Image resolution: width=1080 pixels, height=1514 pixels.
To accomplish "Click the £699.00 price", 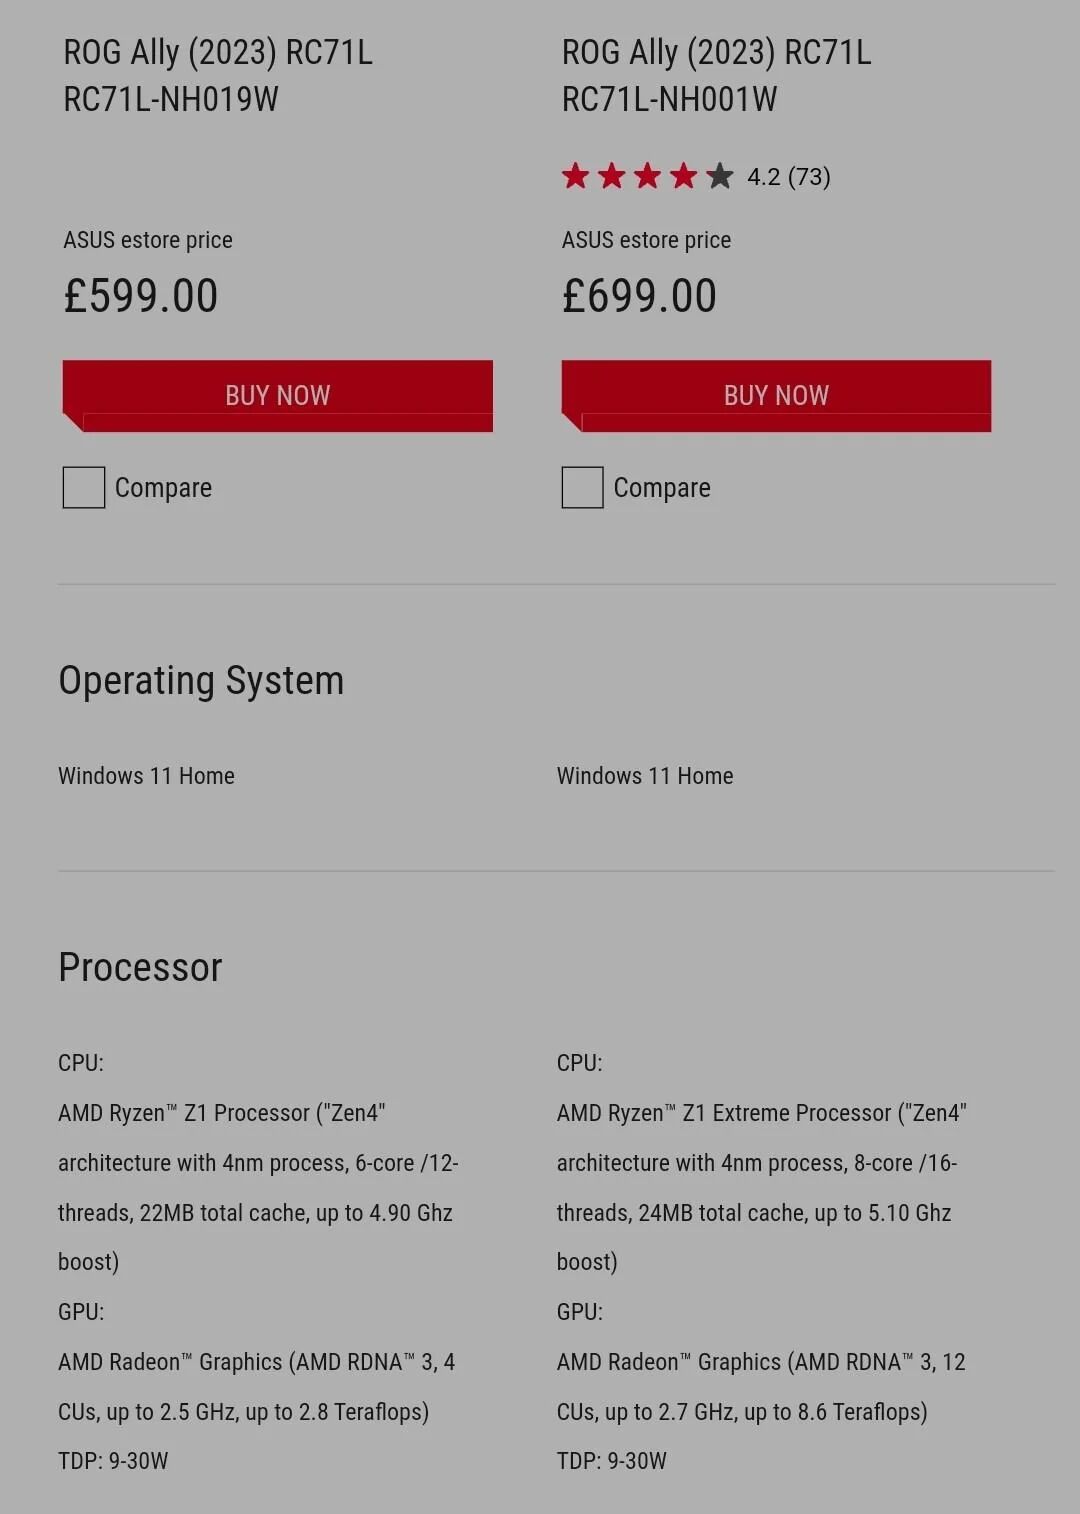I will coord(639,296).
